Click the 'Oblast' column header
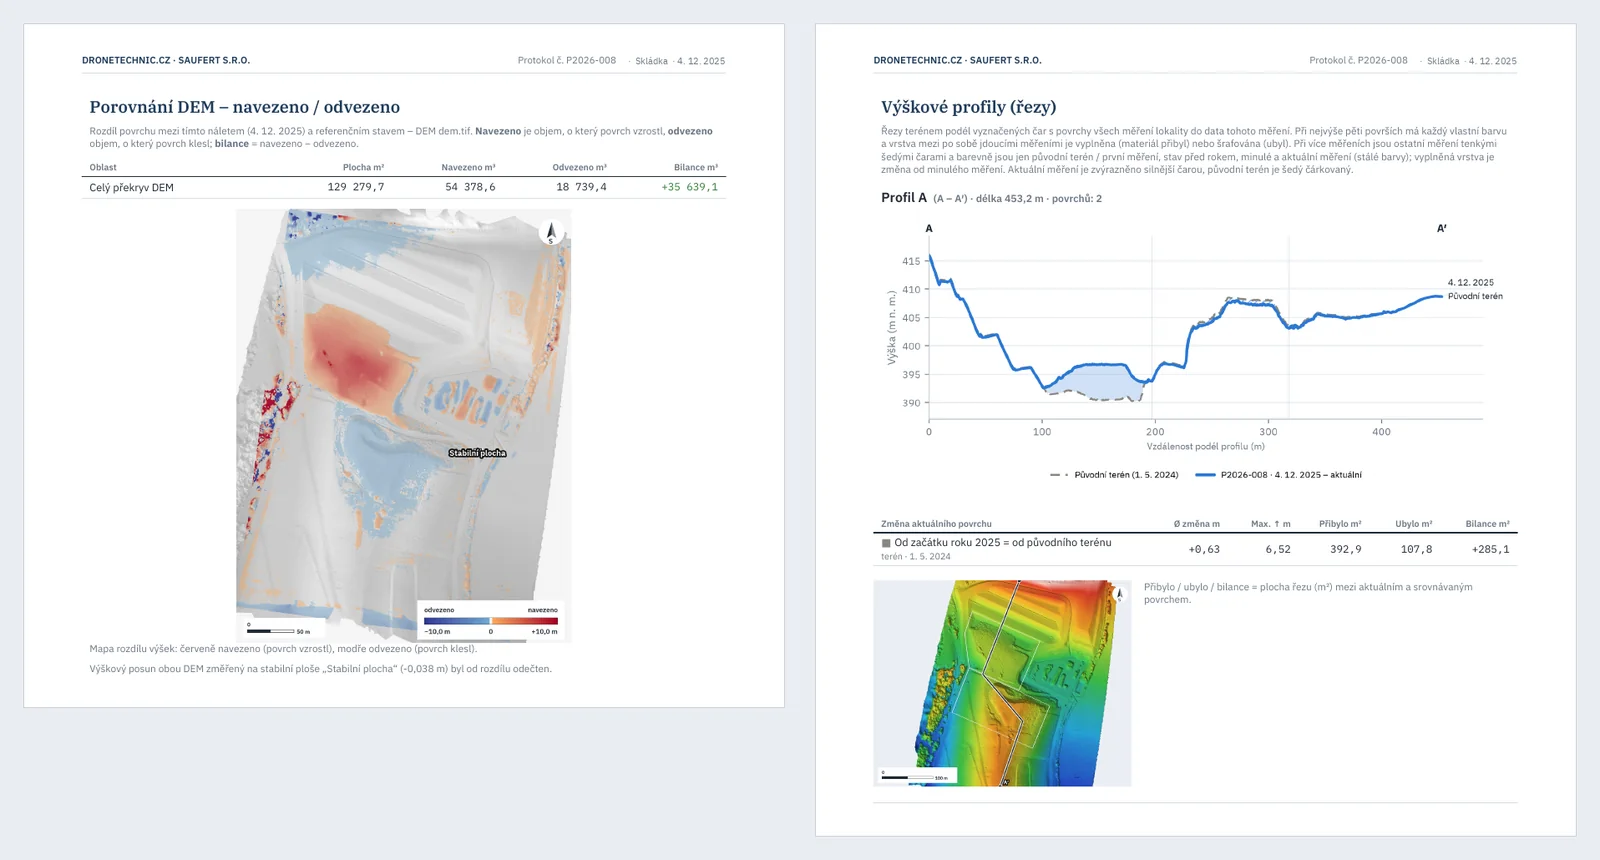 (103, 167)
